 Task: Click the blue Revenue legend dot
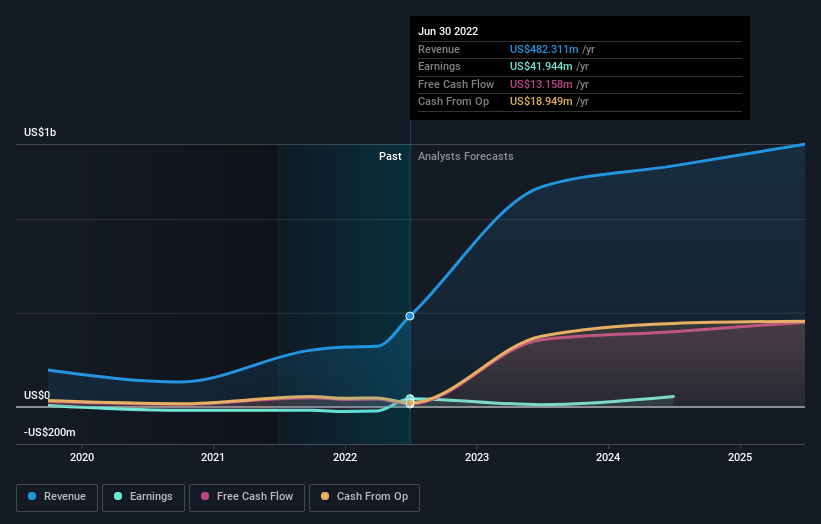32,496
